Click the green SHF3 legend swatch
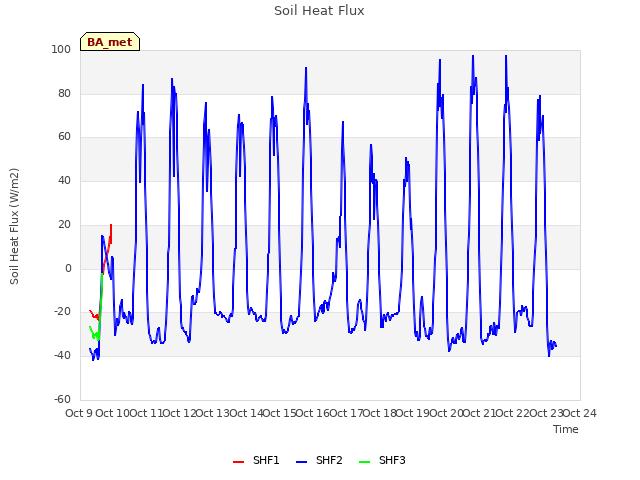The image size is (640, 480). point(364,462)
